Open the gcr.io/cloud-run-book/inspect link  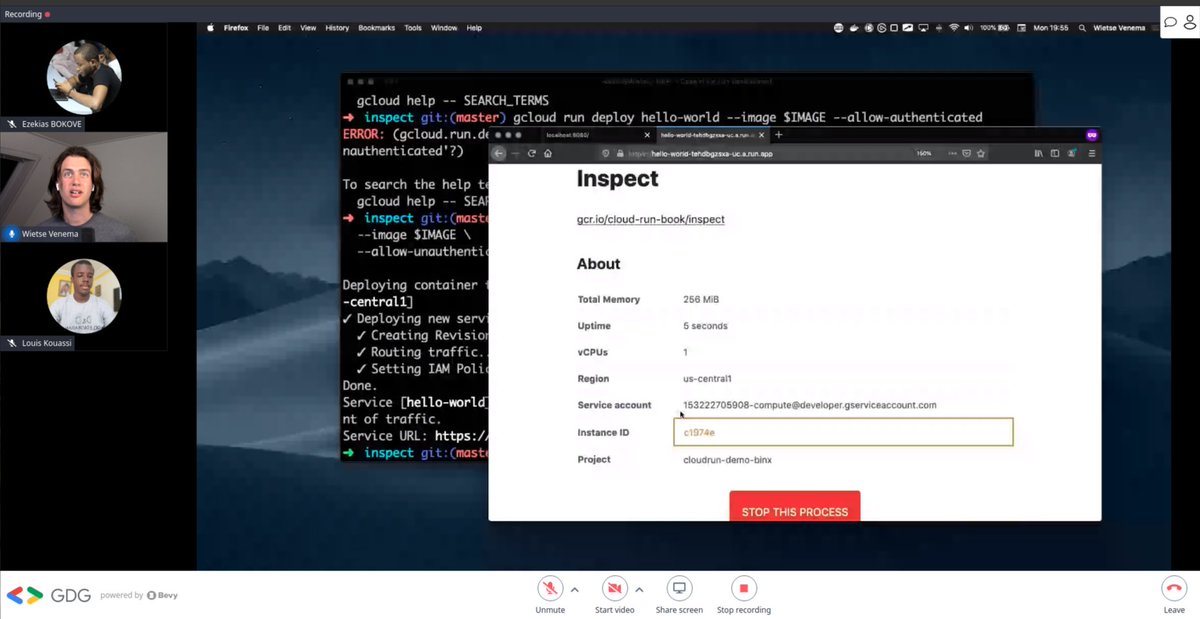click(x=650, y=219)
